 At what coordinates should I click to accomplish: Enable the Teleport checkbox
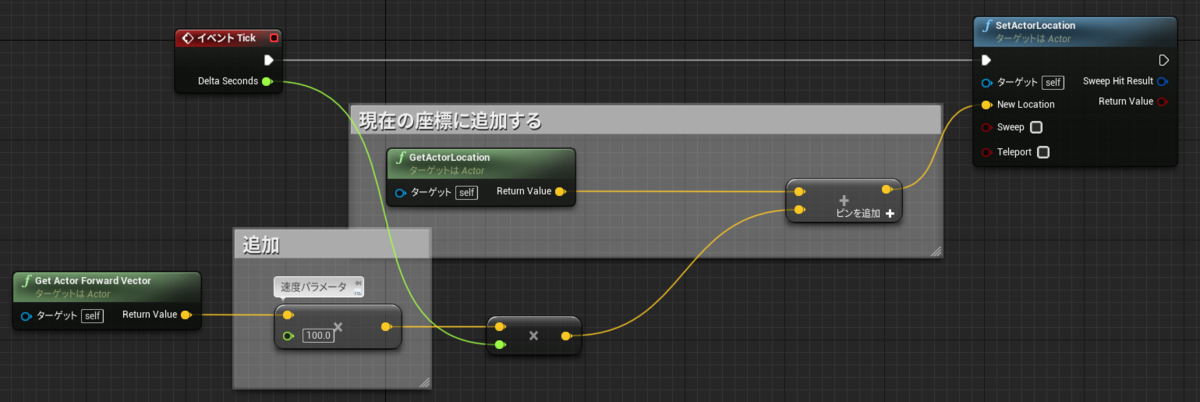click(1043, 152)
